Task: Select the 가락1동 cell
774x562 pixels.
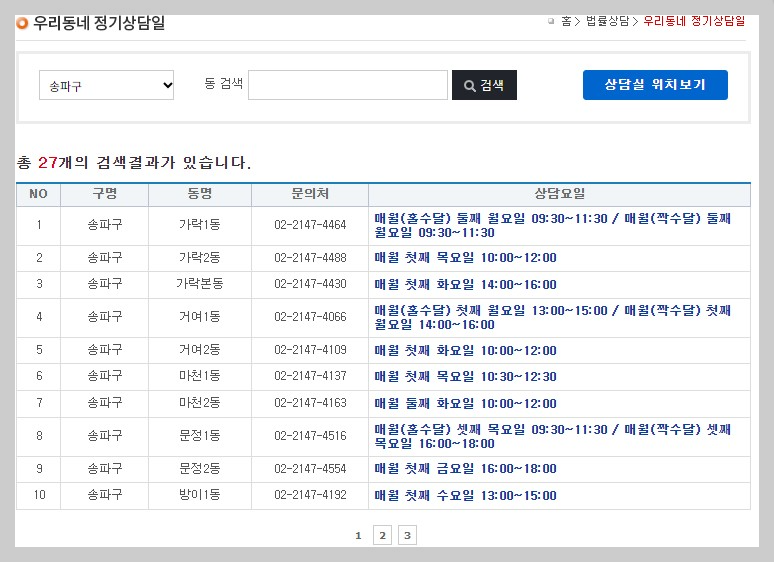Action: [200, 225]
